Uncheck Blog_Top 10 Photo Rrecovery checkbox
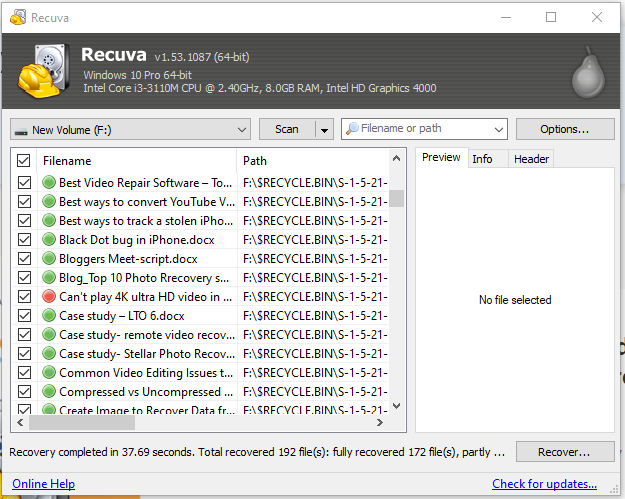 coord(24,277)
